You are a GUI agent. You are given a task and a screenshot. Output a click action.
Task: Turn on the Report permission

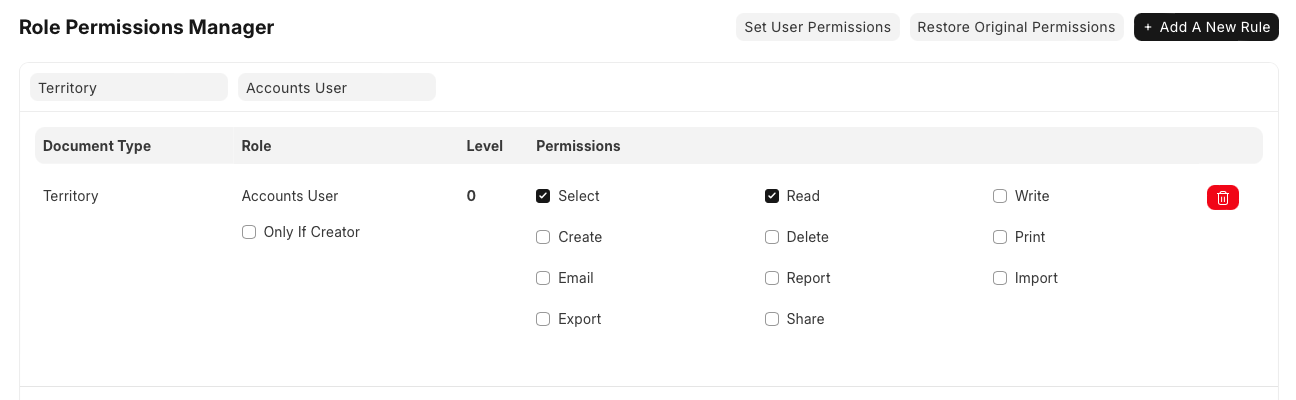pyautogui.click(x=772, y=278)
